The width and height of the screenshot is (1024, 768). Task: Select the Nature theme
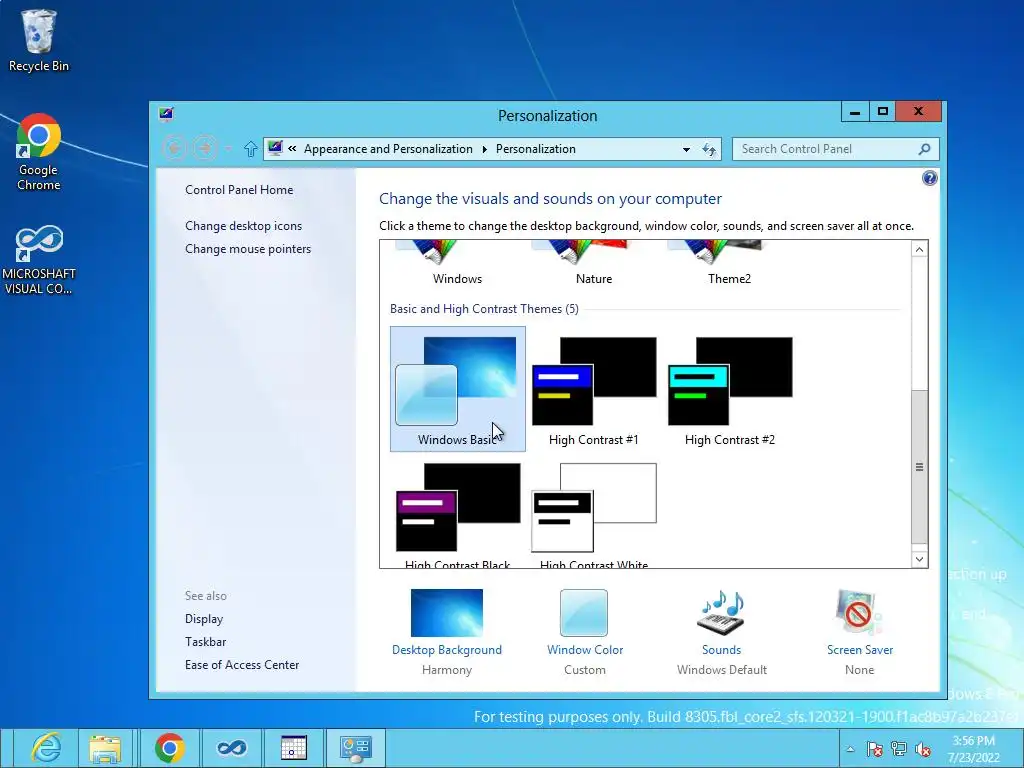(594, 264)
